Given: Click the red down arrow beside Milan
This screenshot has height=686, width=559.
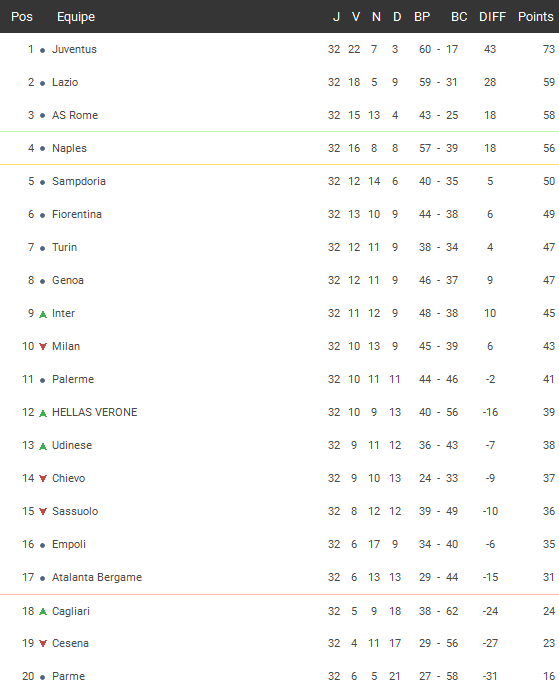Looking at the screenshot, I should click(x=43, y=346).
